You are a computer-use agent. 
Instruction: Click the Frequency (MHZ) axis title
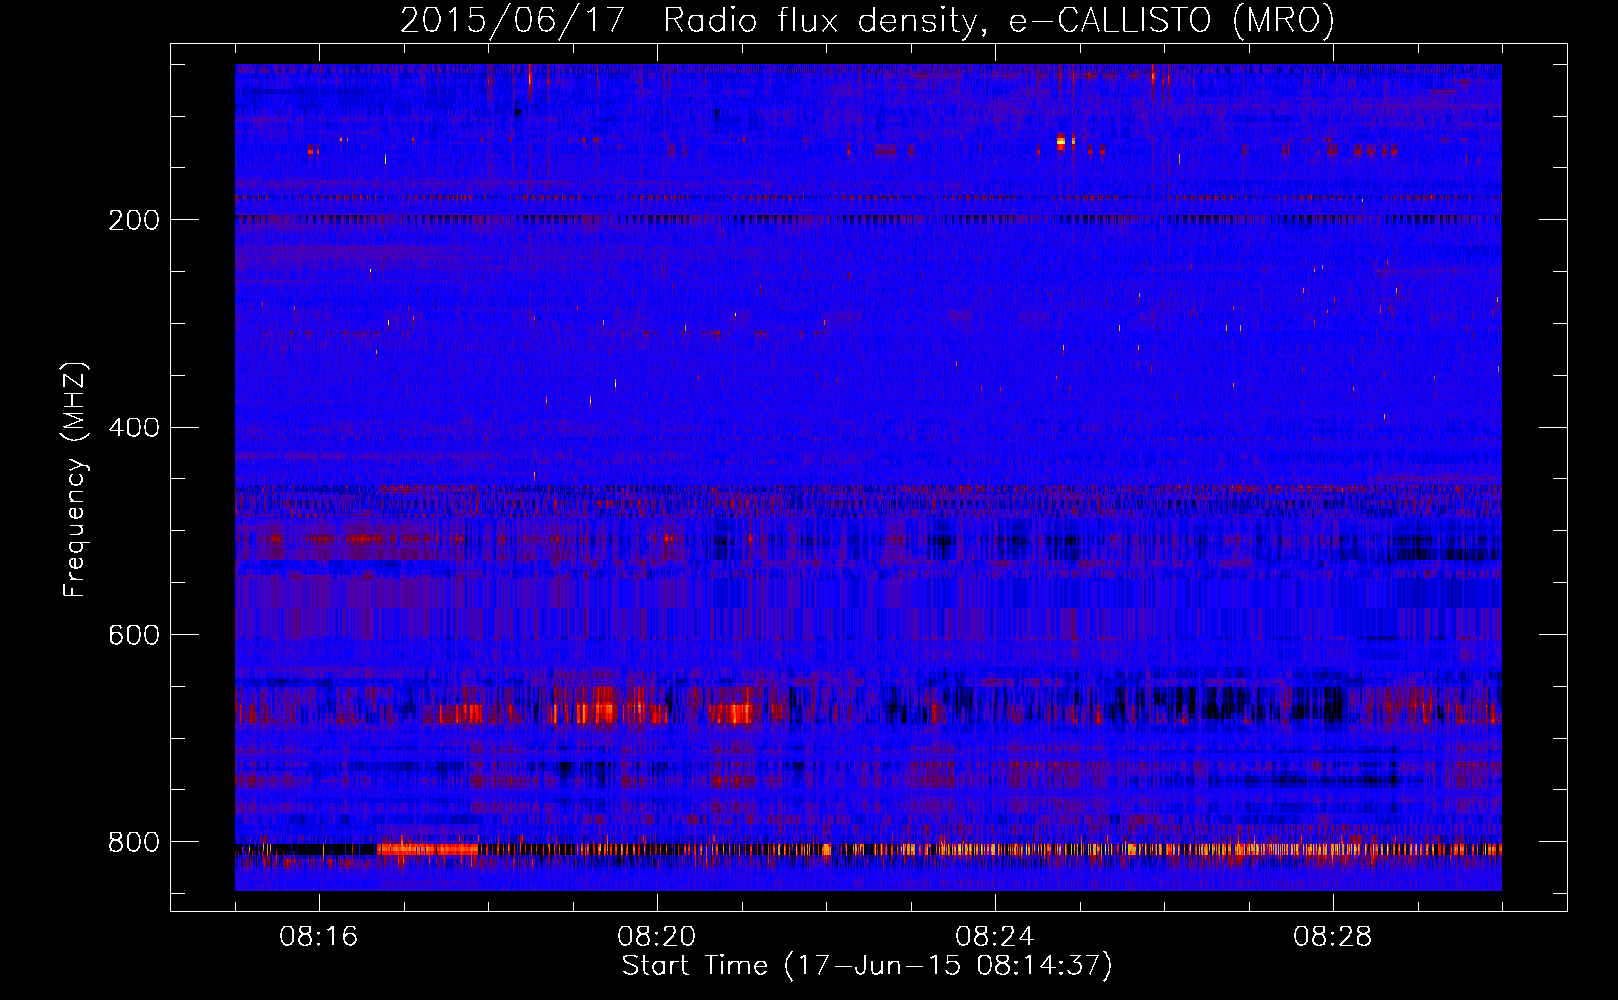(75, 479)
